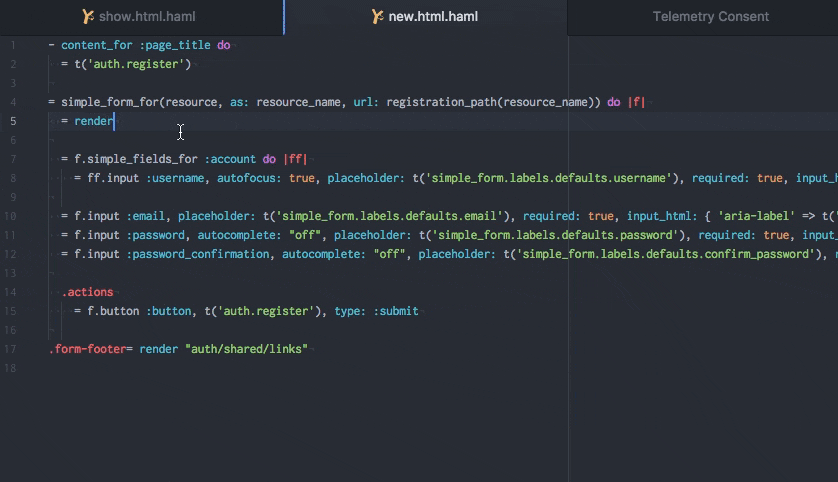
Task: Click line number 5 in the gutter
Action: point(13,121)
